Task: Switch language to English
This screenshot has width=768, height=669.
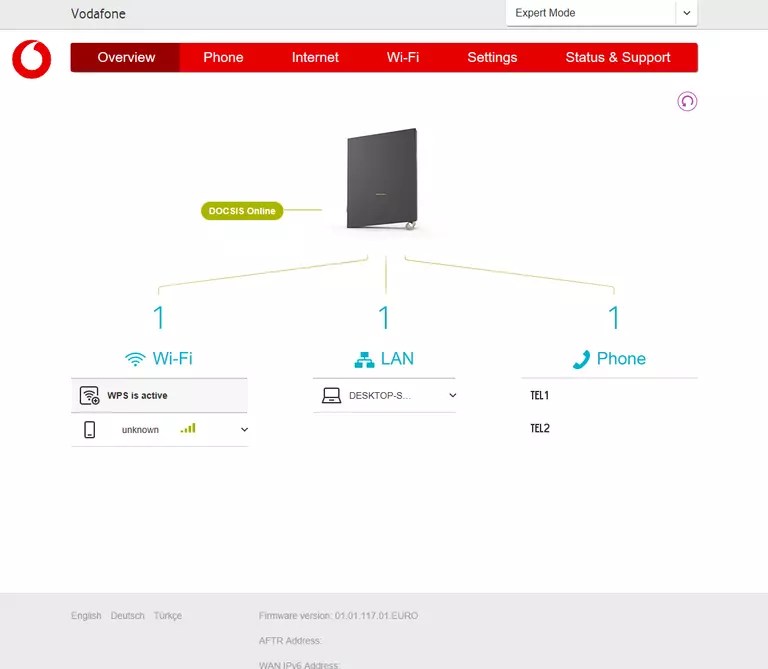Action: coord(86,616)
